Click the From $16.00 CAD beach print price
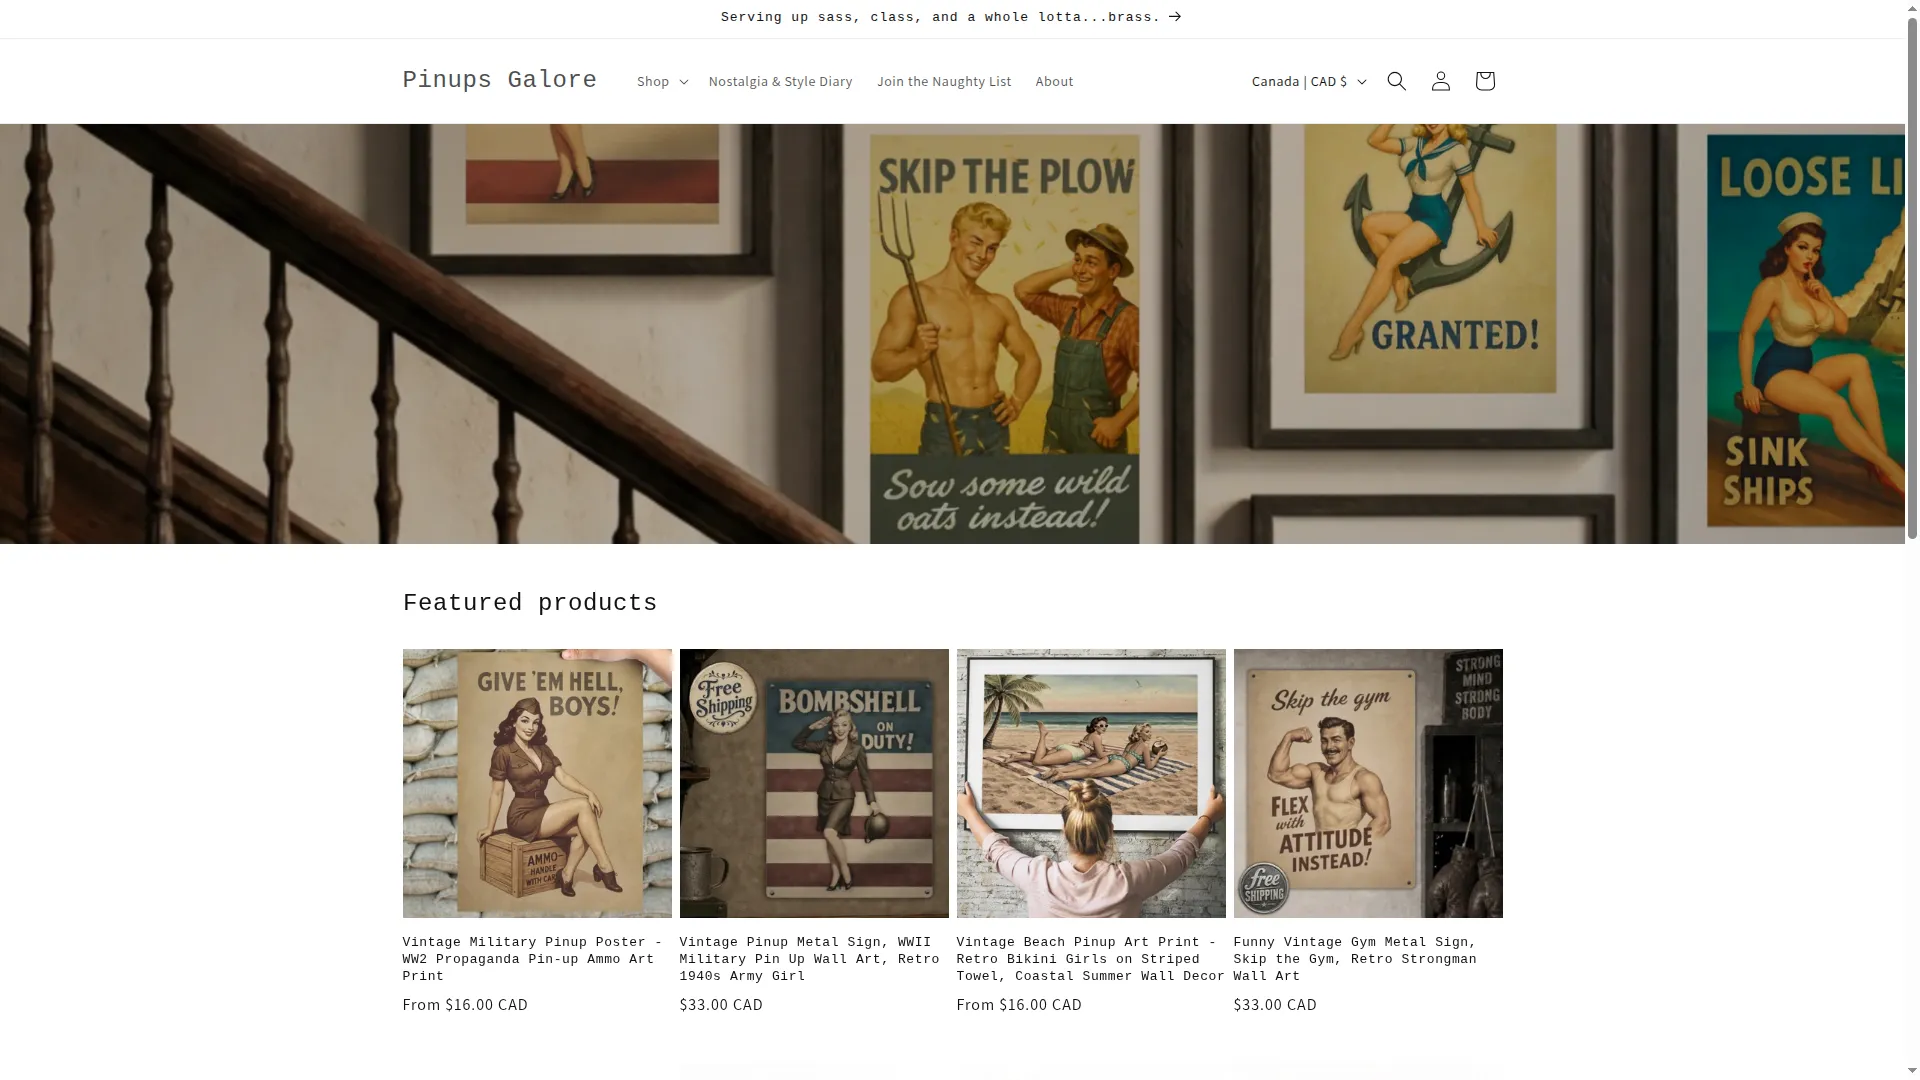 click(1019, 1005)
